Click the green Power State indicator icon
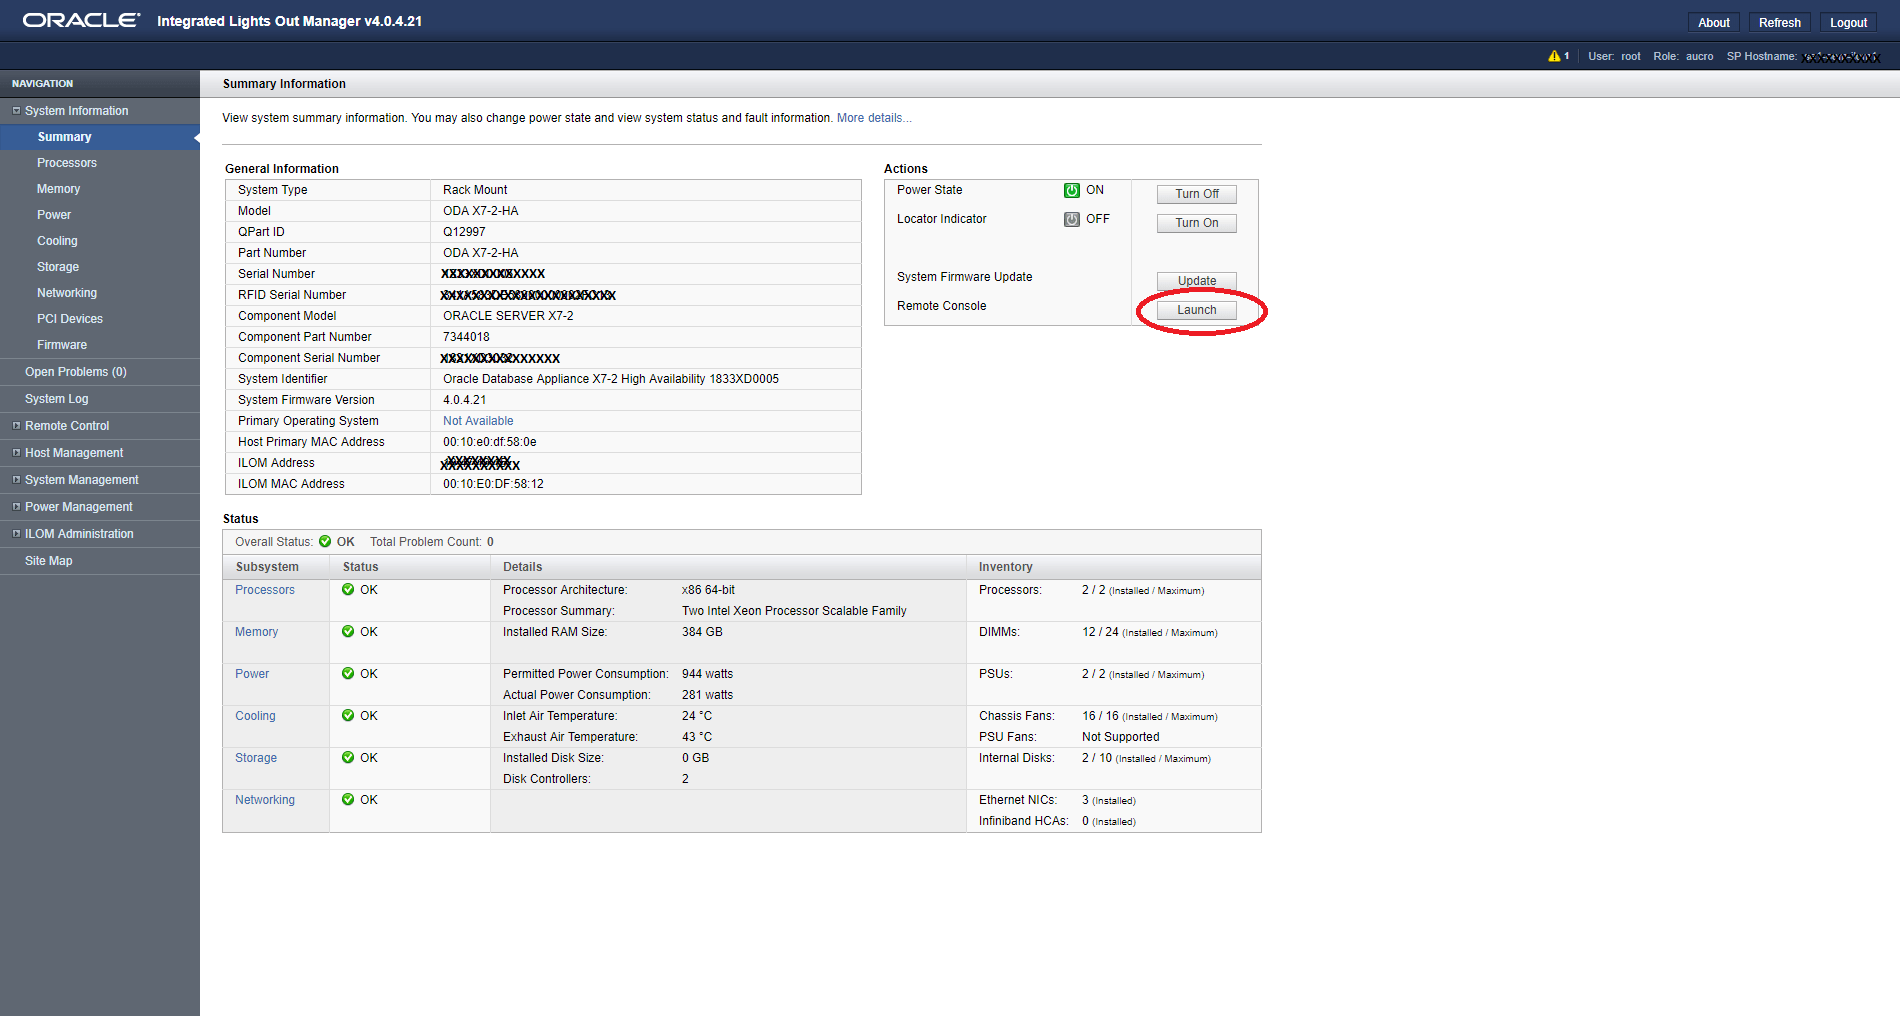 [1071, 190]
